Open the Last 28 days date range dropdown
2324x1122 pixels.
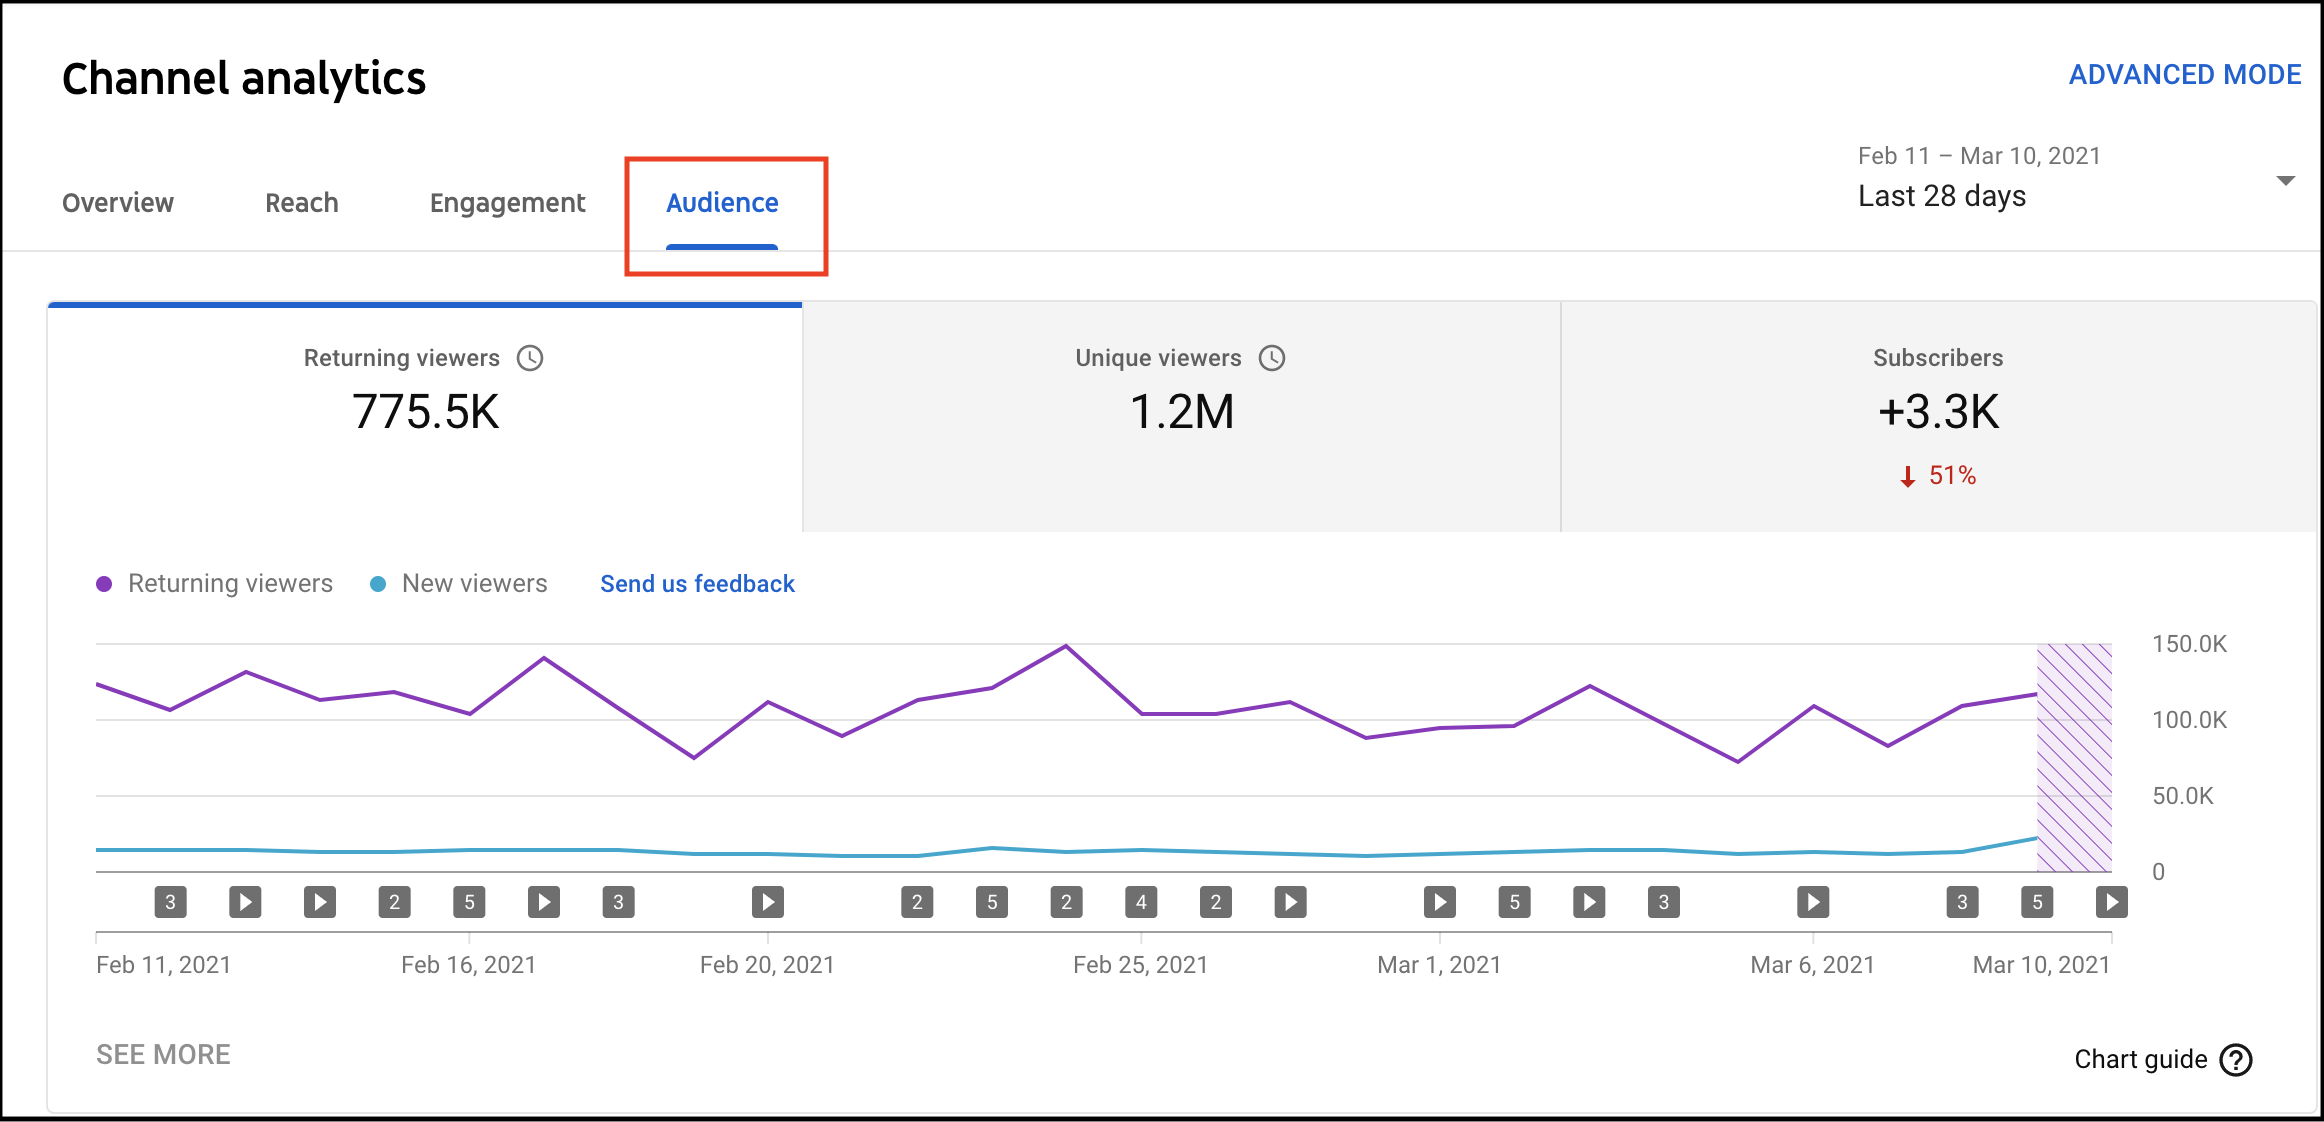pos(1942,196)
